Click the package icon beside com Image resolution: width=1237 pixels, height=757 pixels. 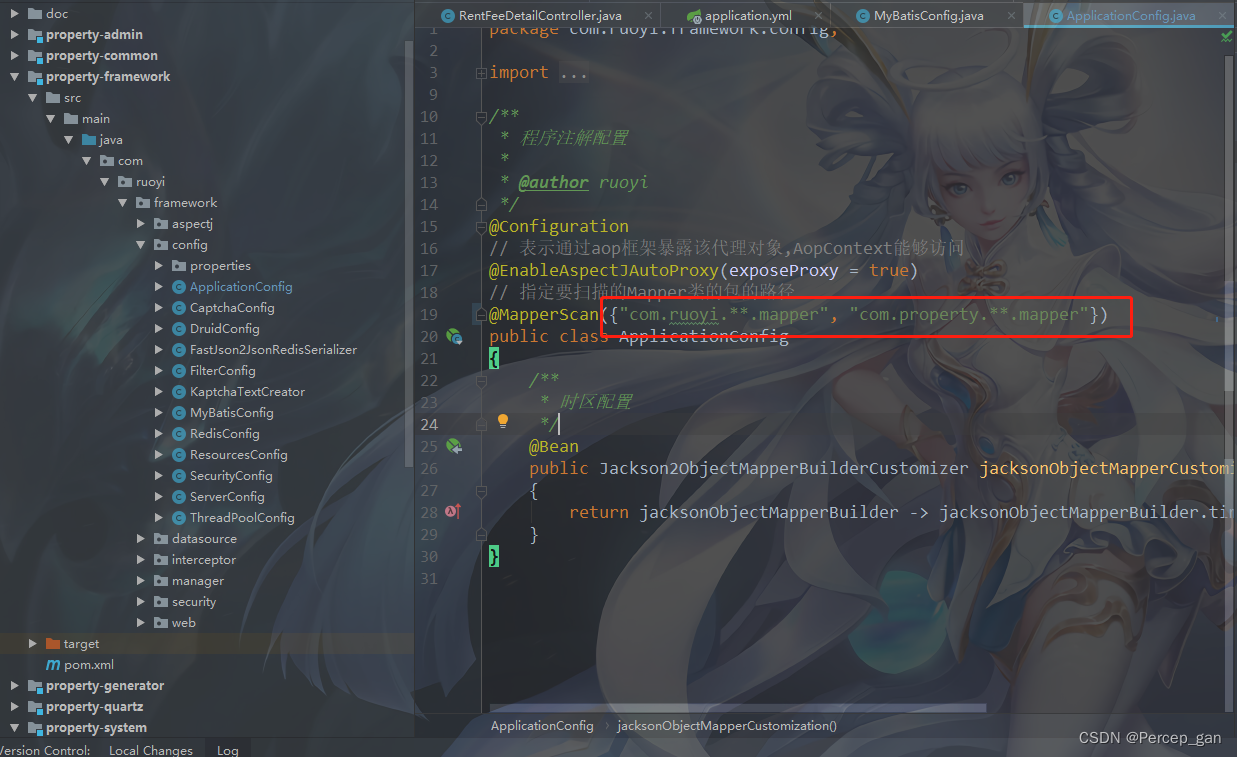[107, 161]
